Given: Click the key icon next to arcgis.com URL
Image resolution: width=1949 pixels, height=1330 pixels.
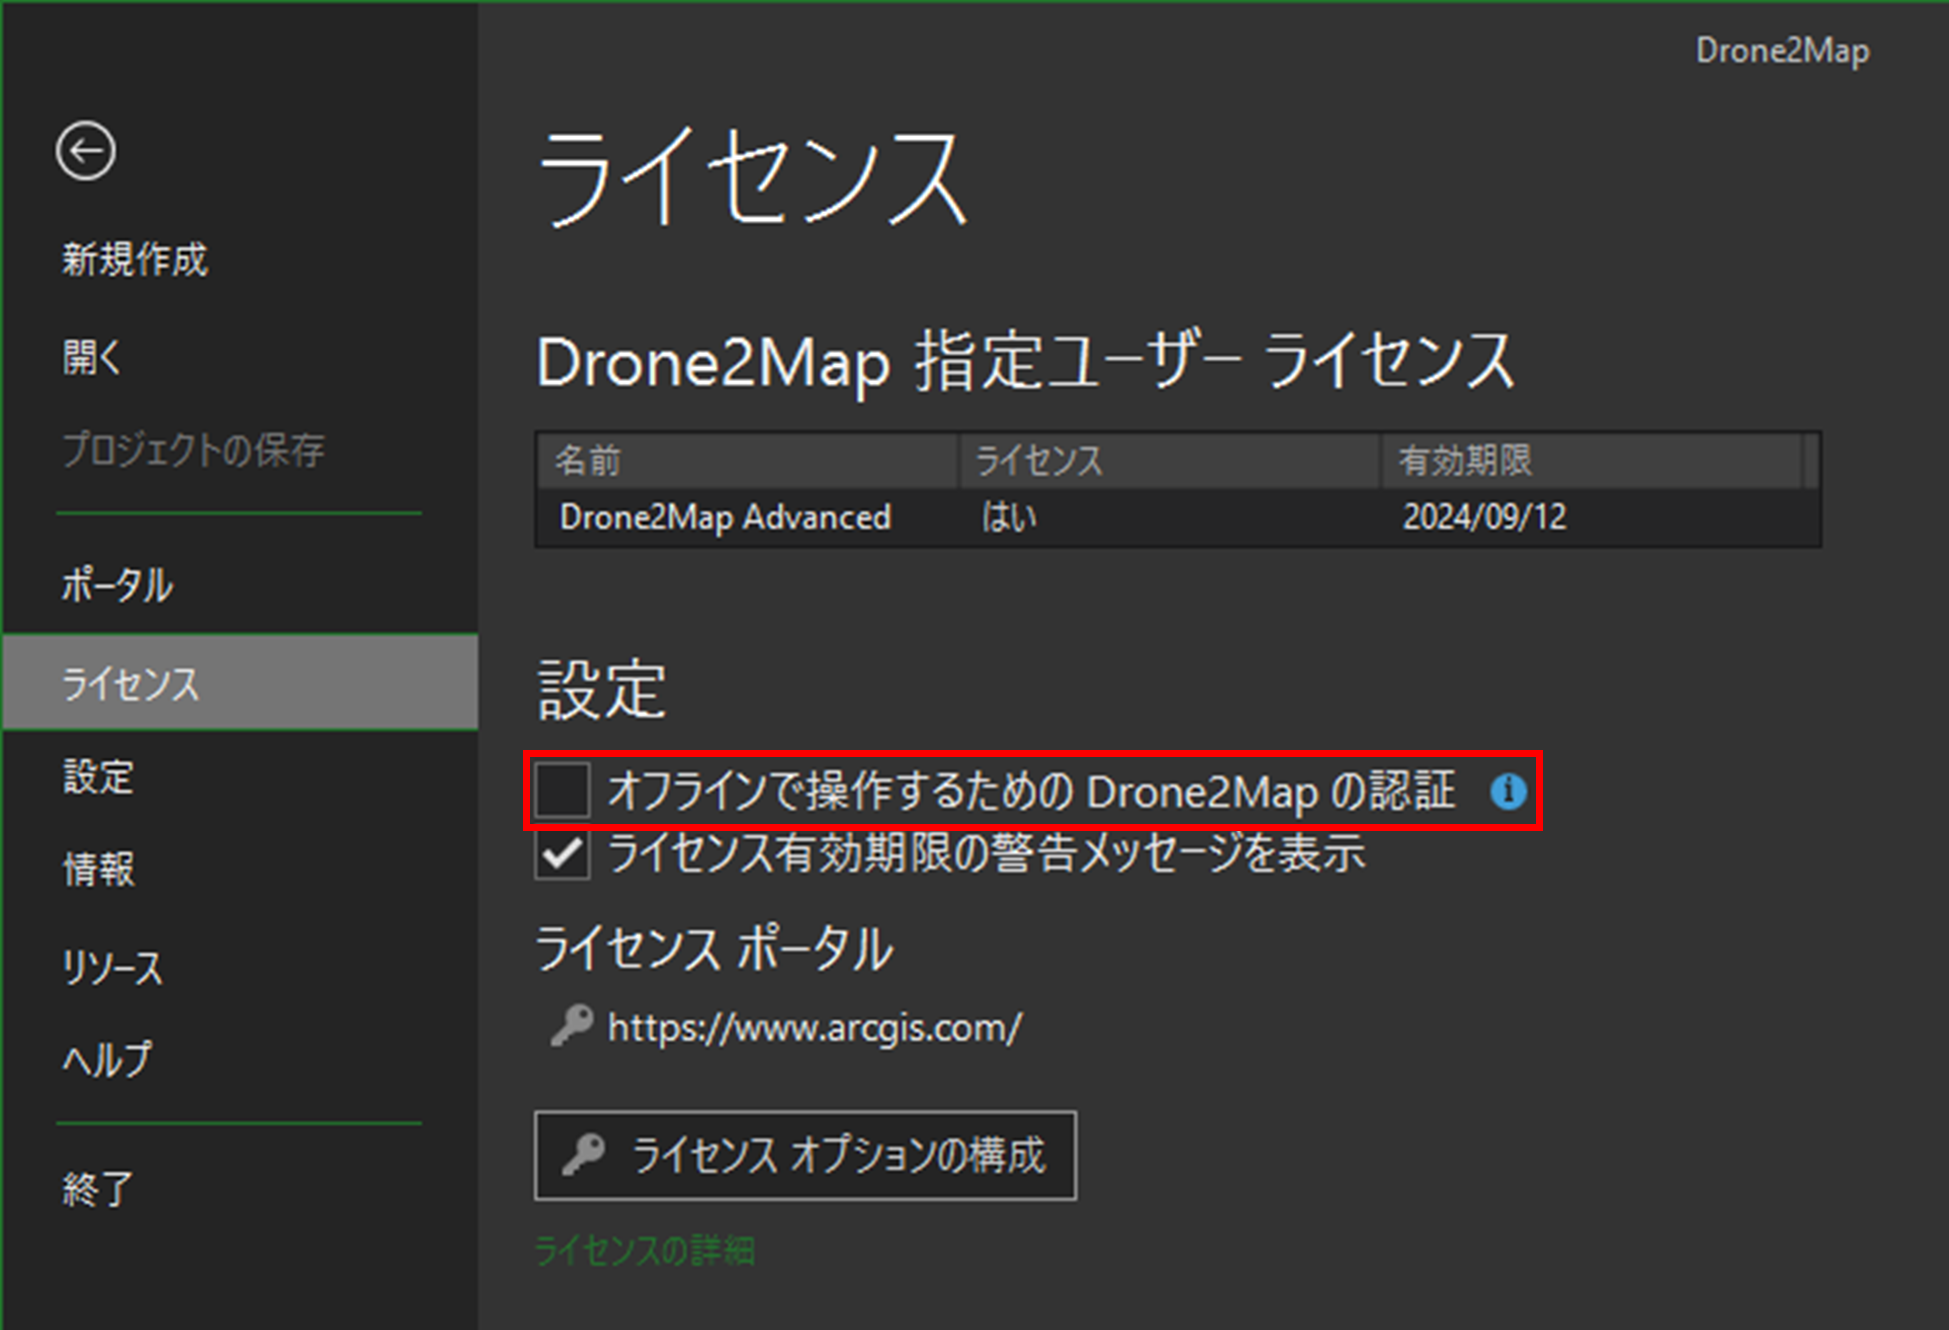Looking at the screenshot, I should point(572,1026).
